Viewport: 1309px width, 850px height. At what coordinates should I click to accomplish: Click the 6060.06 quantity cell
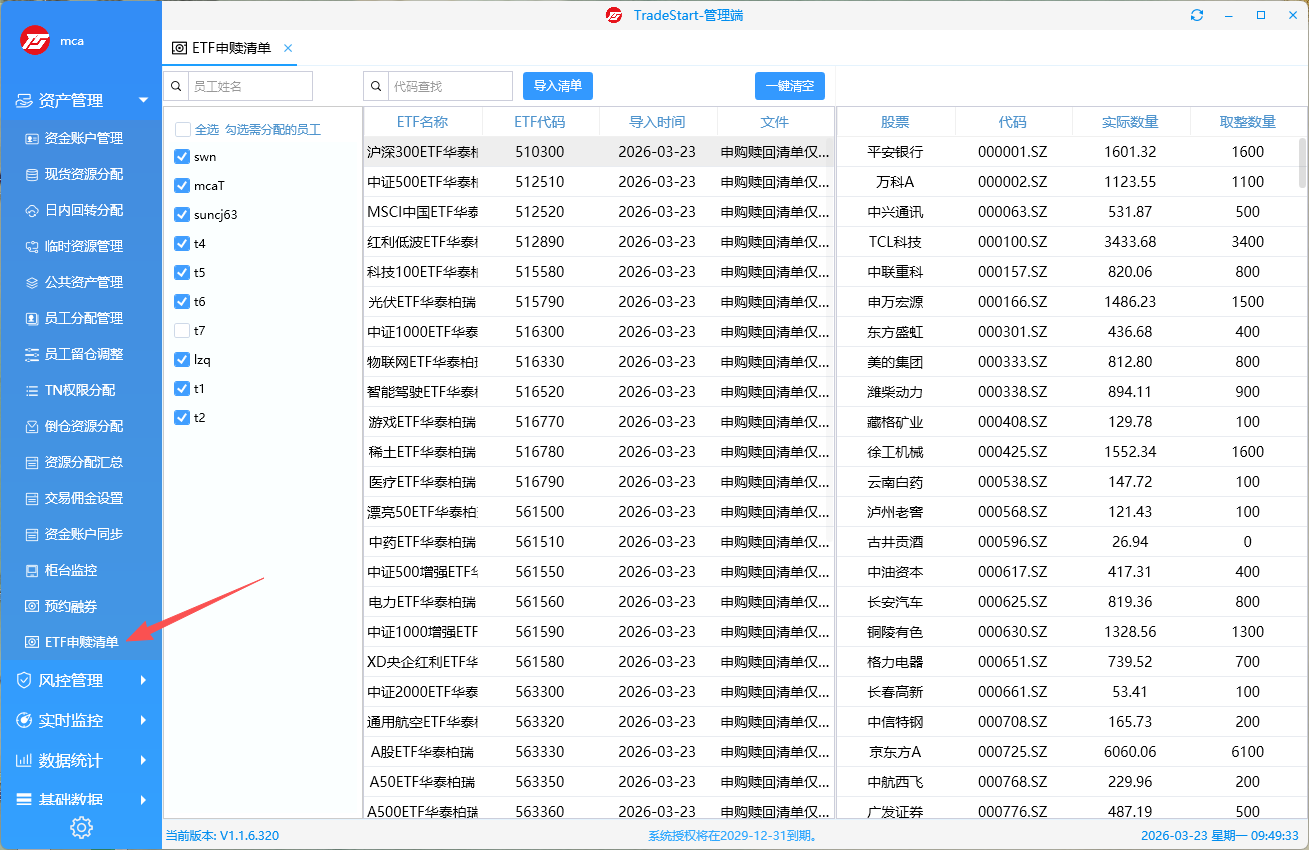pyautogui.click(x=1130, y=752)
